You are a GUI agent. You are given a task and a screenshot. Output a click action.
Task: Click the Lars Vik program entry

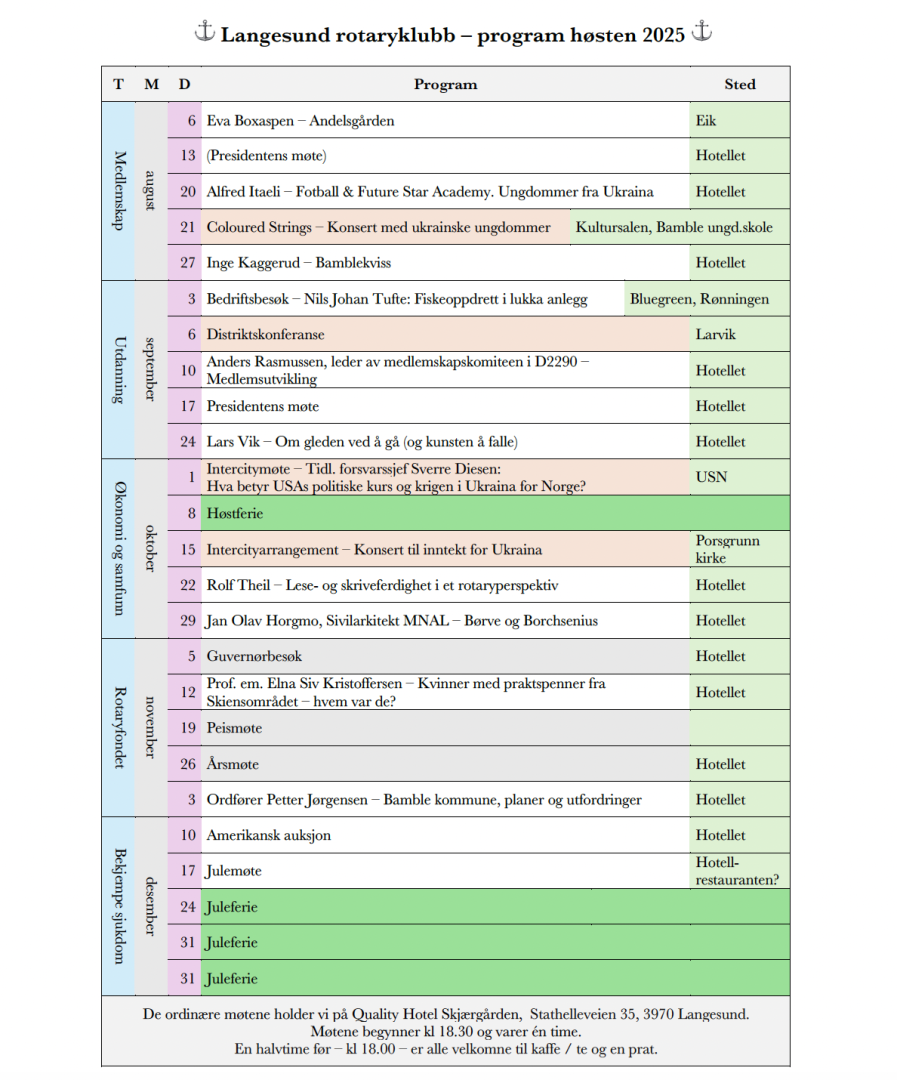click(361, 442)
